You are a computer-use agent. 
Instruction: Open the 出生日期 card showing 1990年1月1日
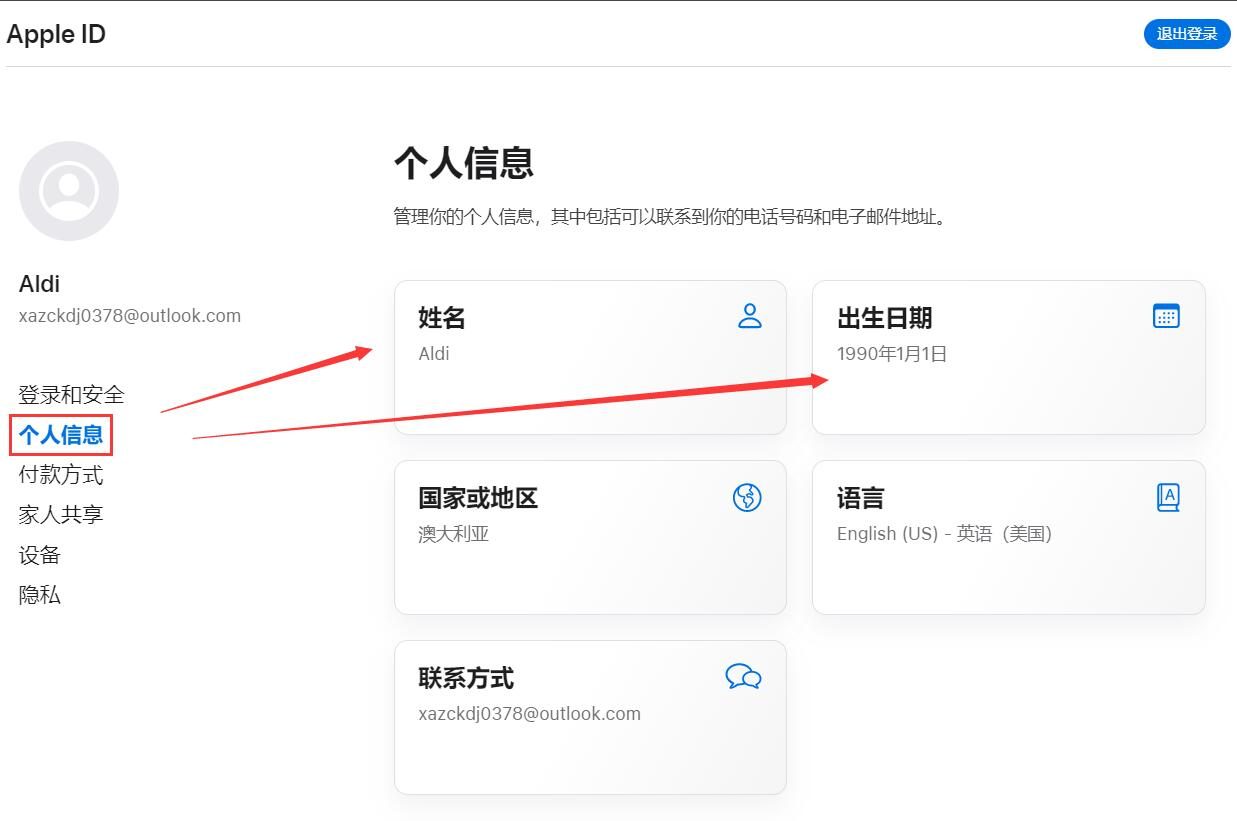coord(1009,357)
